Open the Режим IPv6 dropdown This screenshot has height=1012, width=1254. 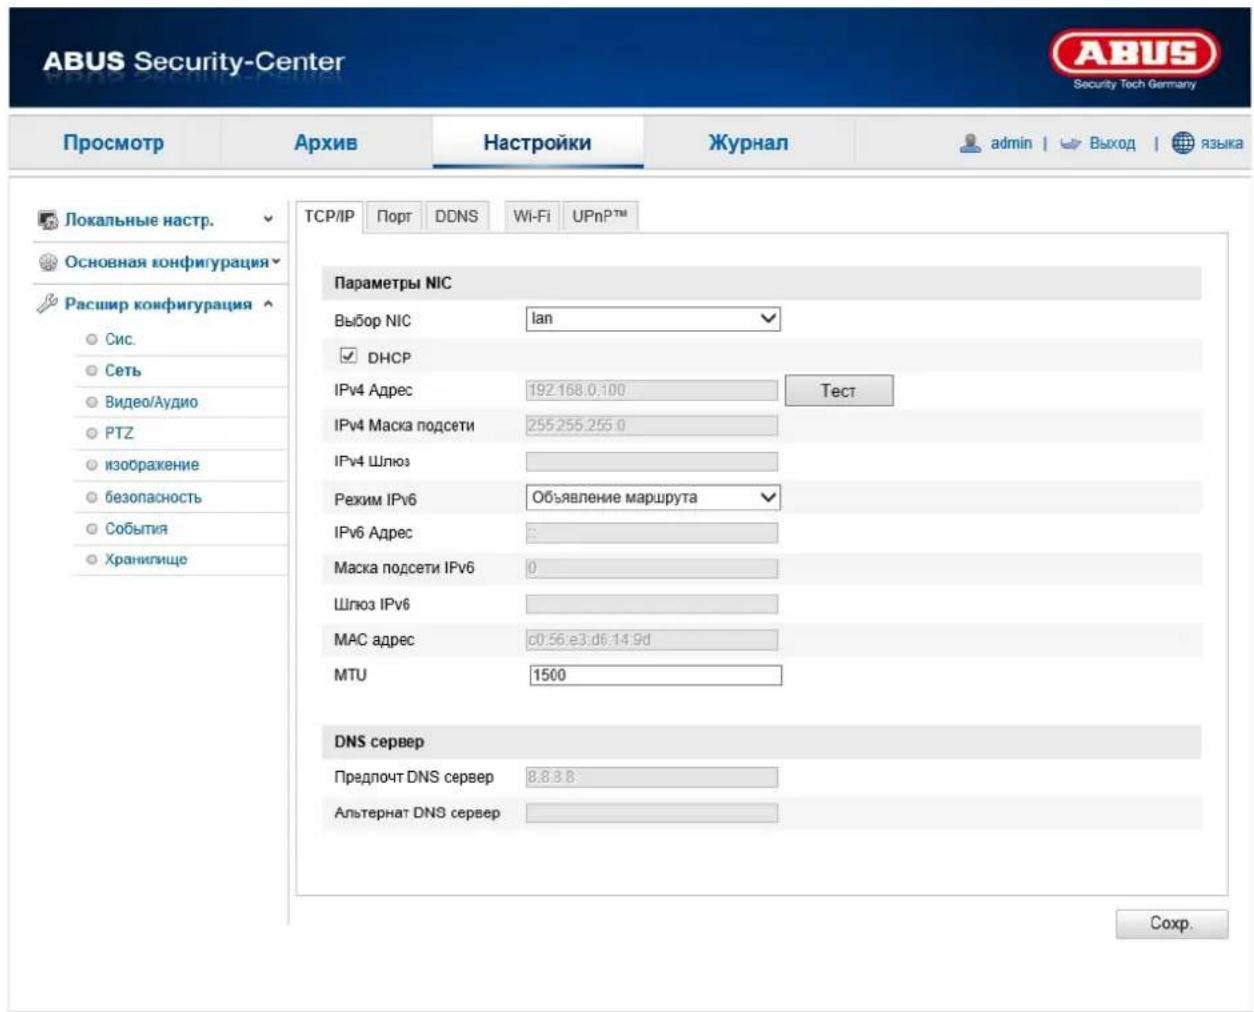click(653, 497)
